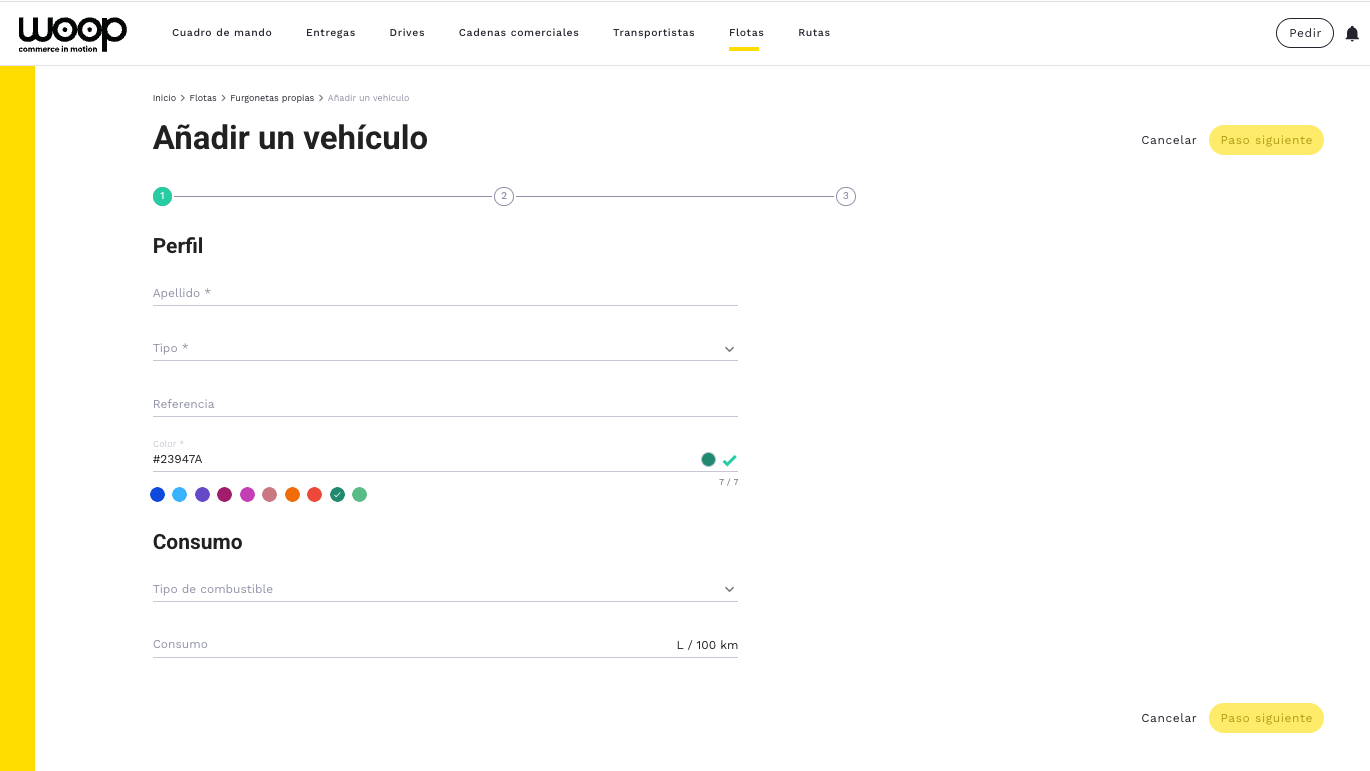Open the Transportistas menu item

[653, 33]
